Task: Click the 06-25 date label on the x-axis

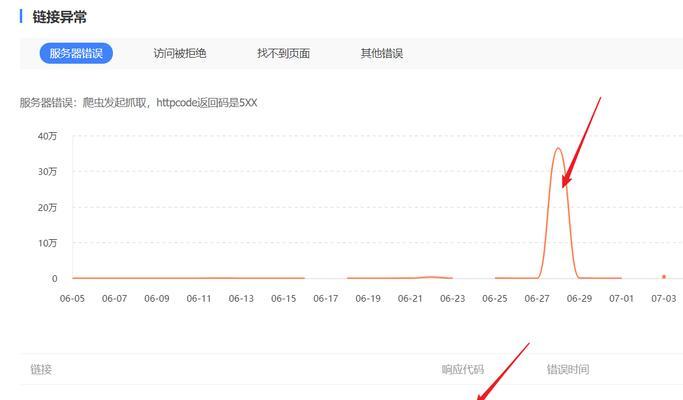Action: (495, 298)
